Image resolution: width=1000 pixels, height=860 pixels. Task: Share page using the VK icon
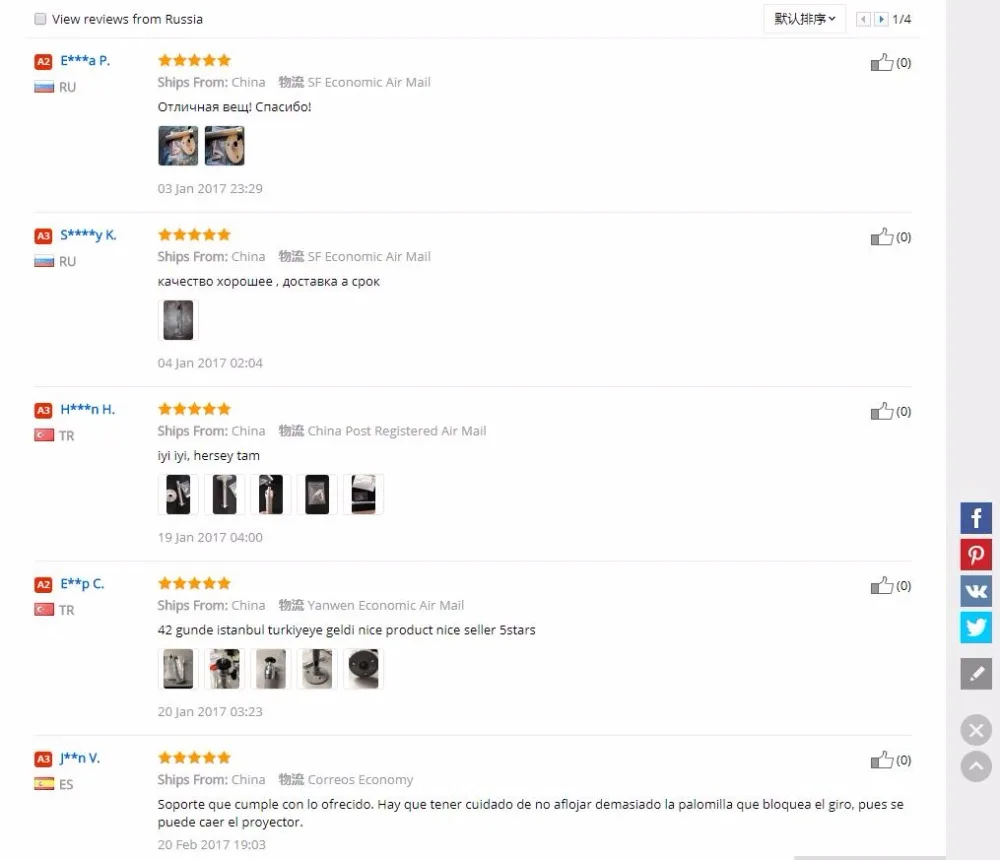(976, 591)
